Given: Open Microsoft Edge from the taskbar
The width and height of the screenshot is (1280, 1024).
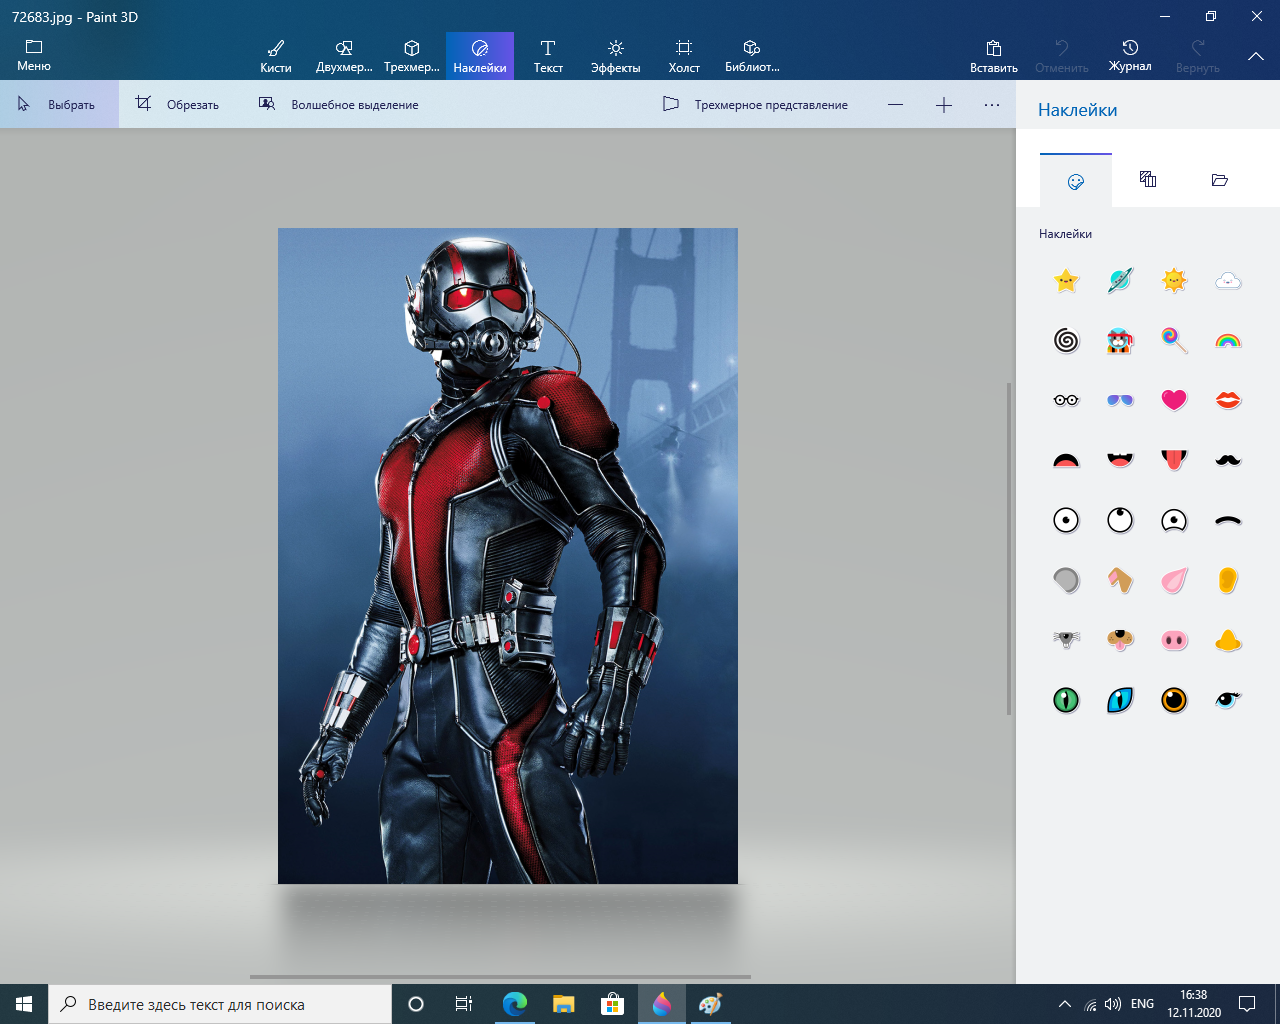Looking at the screenshot, I should click(515, 1004).
